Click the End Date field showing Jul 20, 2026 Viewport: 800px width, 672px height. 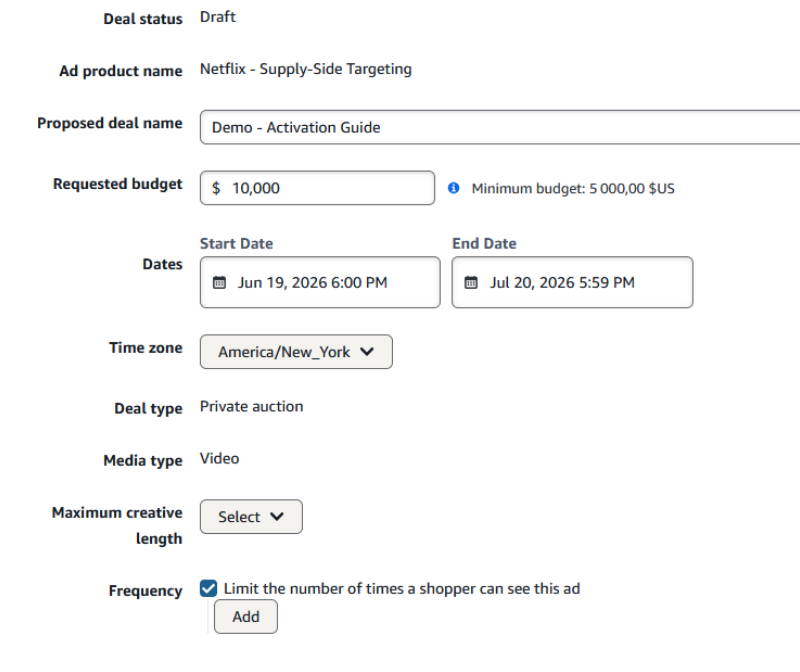coord(572,282)
